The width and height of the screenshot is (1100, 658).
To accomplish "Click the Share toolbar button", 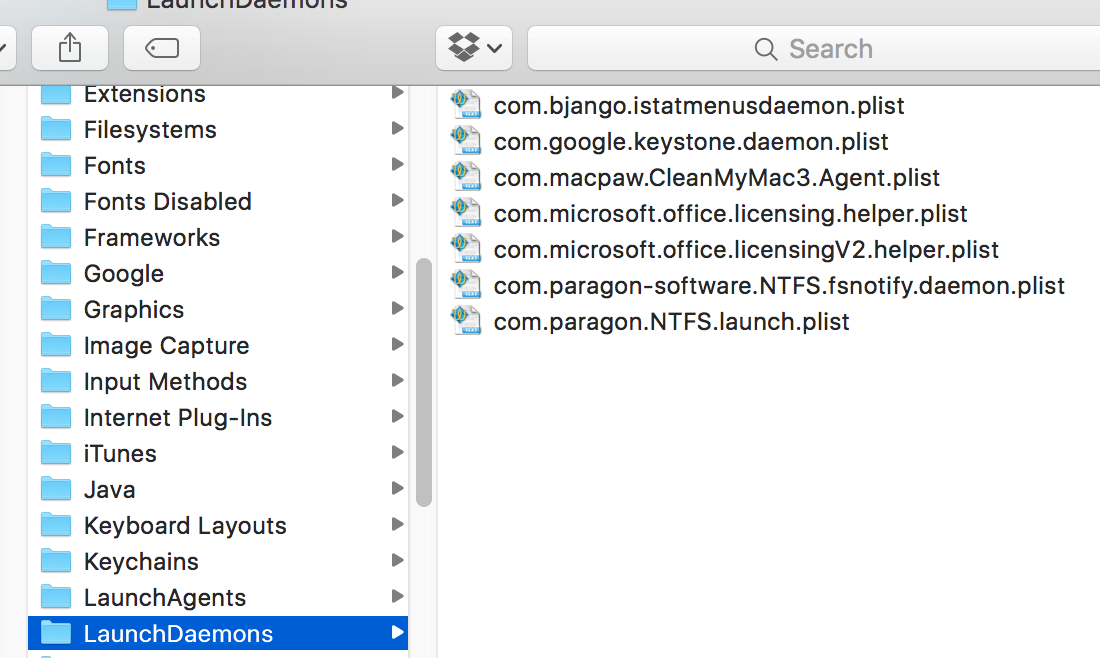I will coord(69,47).
